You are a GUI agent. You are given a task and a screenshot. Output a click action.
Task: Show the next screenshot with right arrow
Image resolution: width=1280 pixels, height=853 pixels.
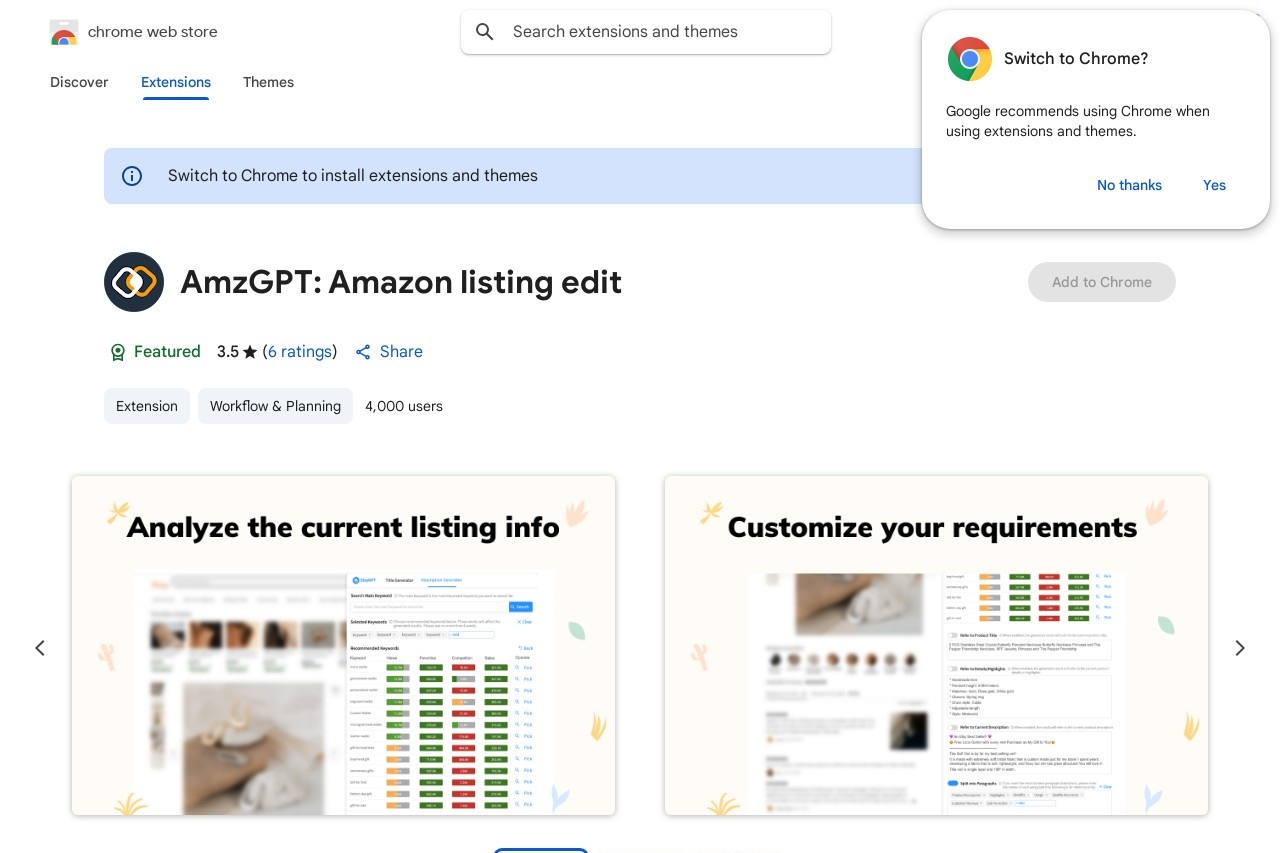1240,648
